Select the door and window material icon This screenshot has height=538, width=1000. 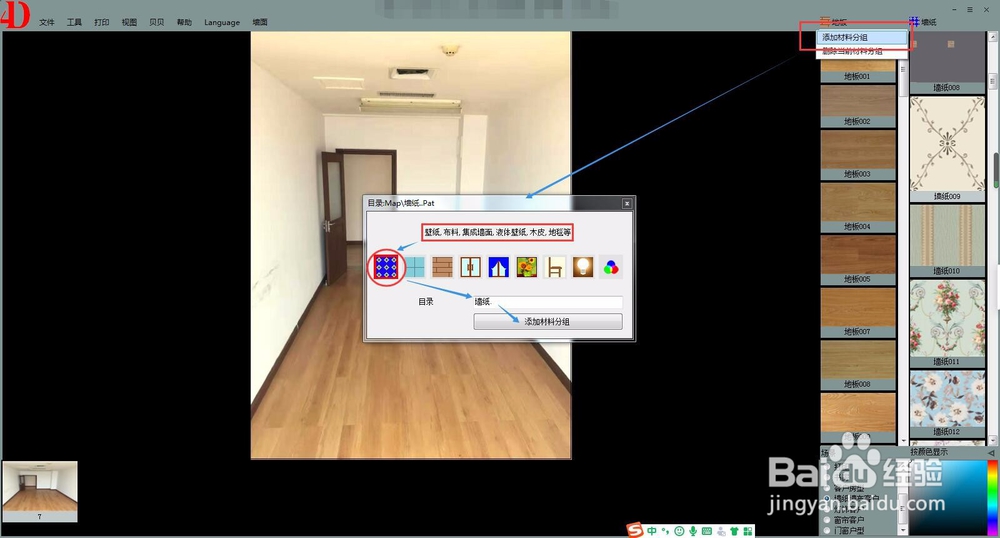pyautogui.click(x=471, y=267)
